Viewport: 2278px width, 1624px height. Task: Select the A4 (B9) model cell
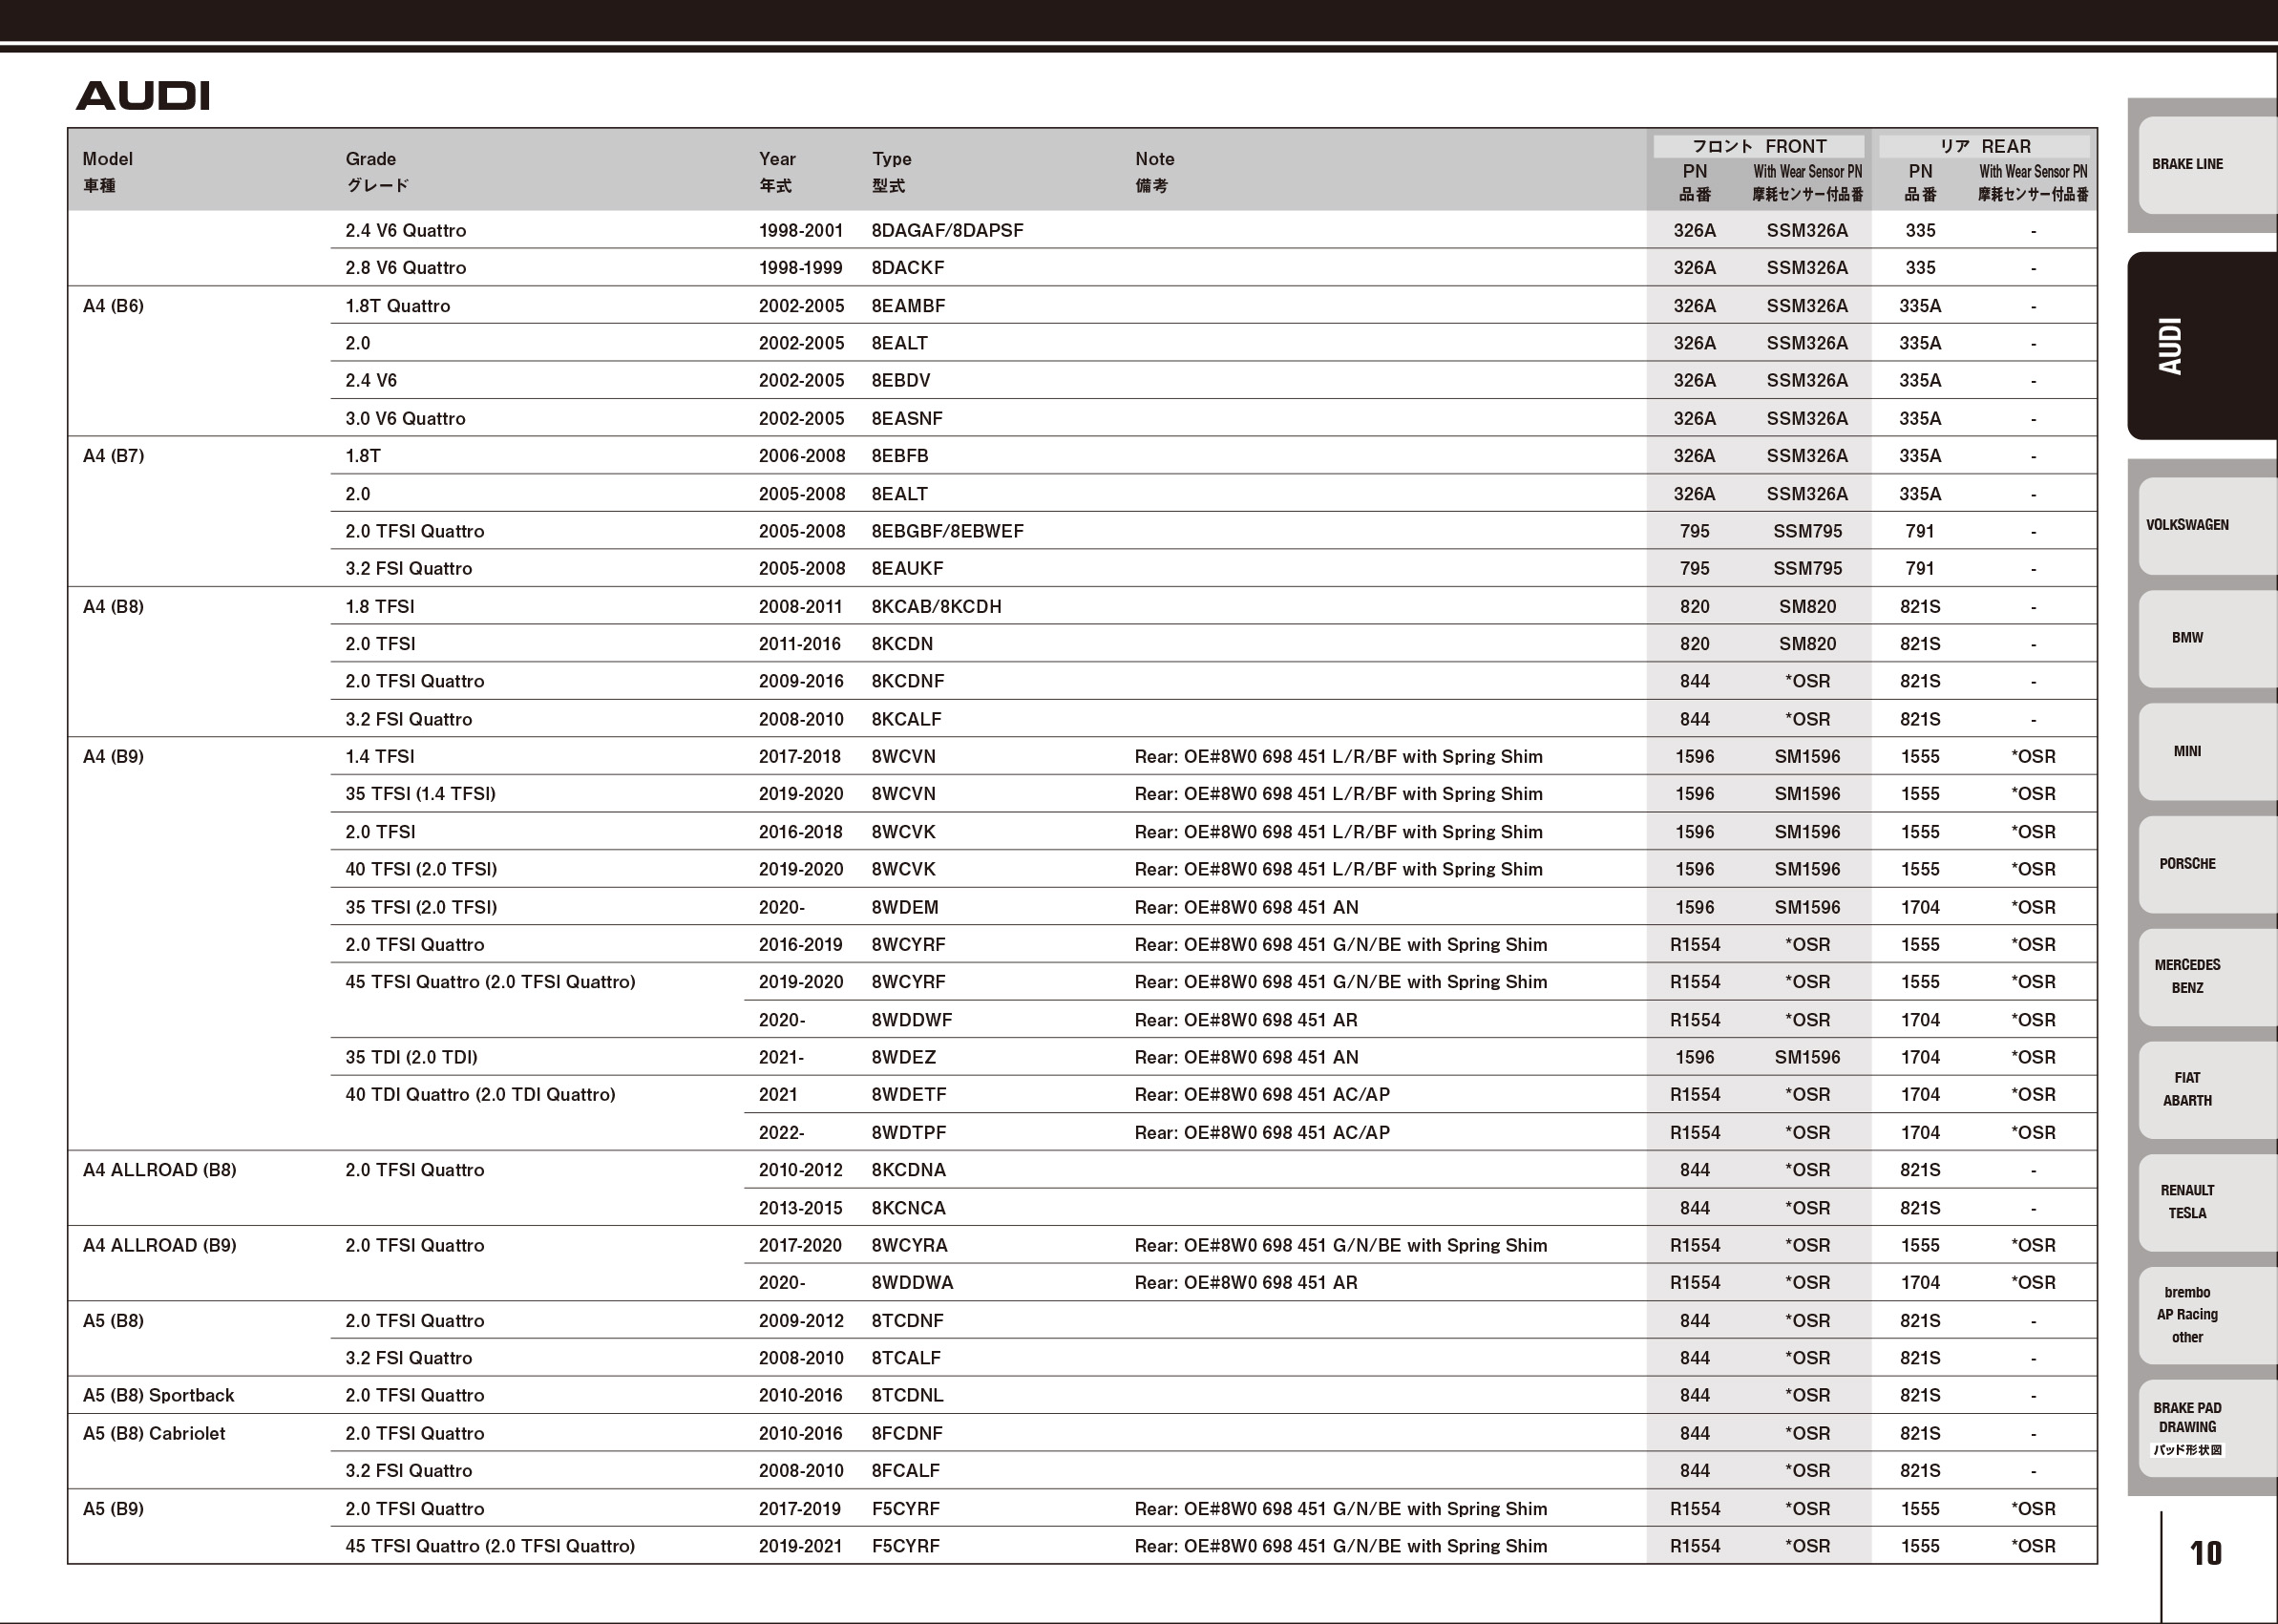click(113, 757)
